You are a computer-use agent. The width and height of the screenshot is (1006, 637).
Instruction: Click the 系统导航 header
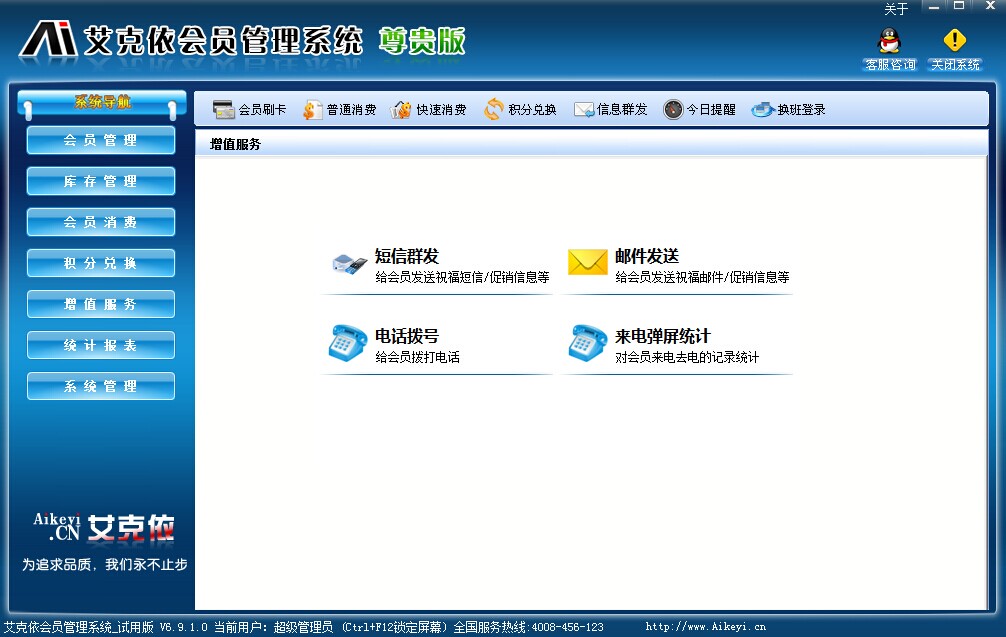point(103,101)
